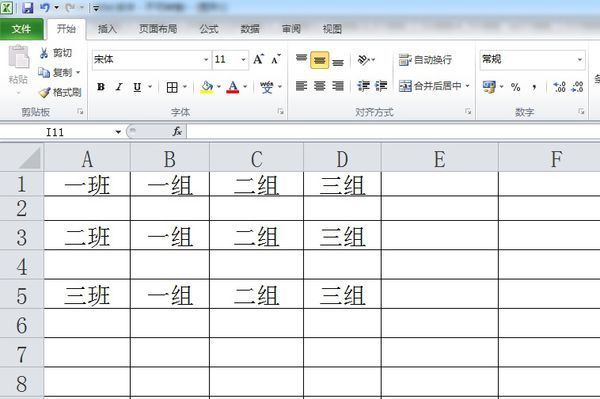Switch to the 审阅 (Review) tab

coord(291,29)
